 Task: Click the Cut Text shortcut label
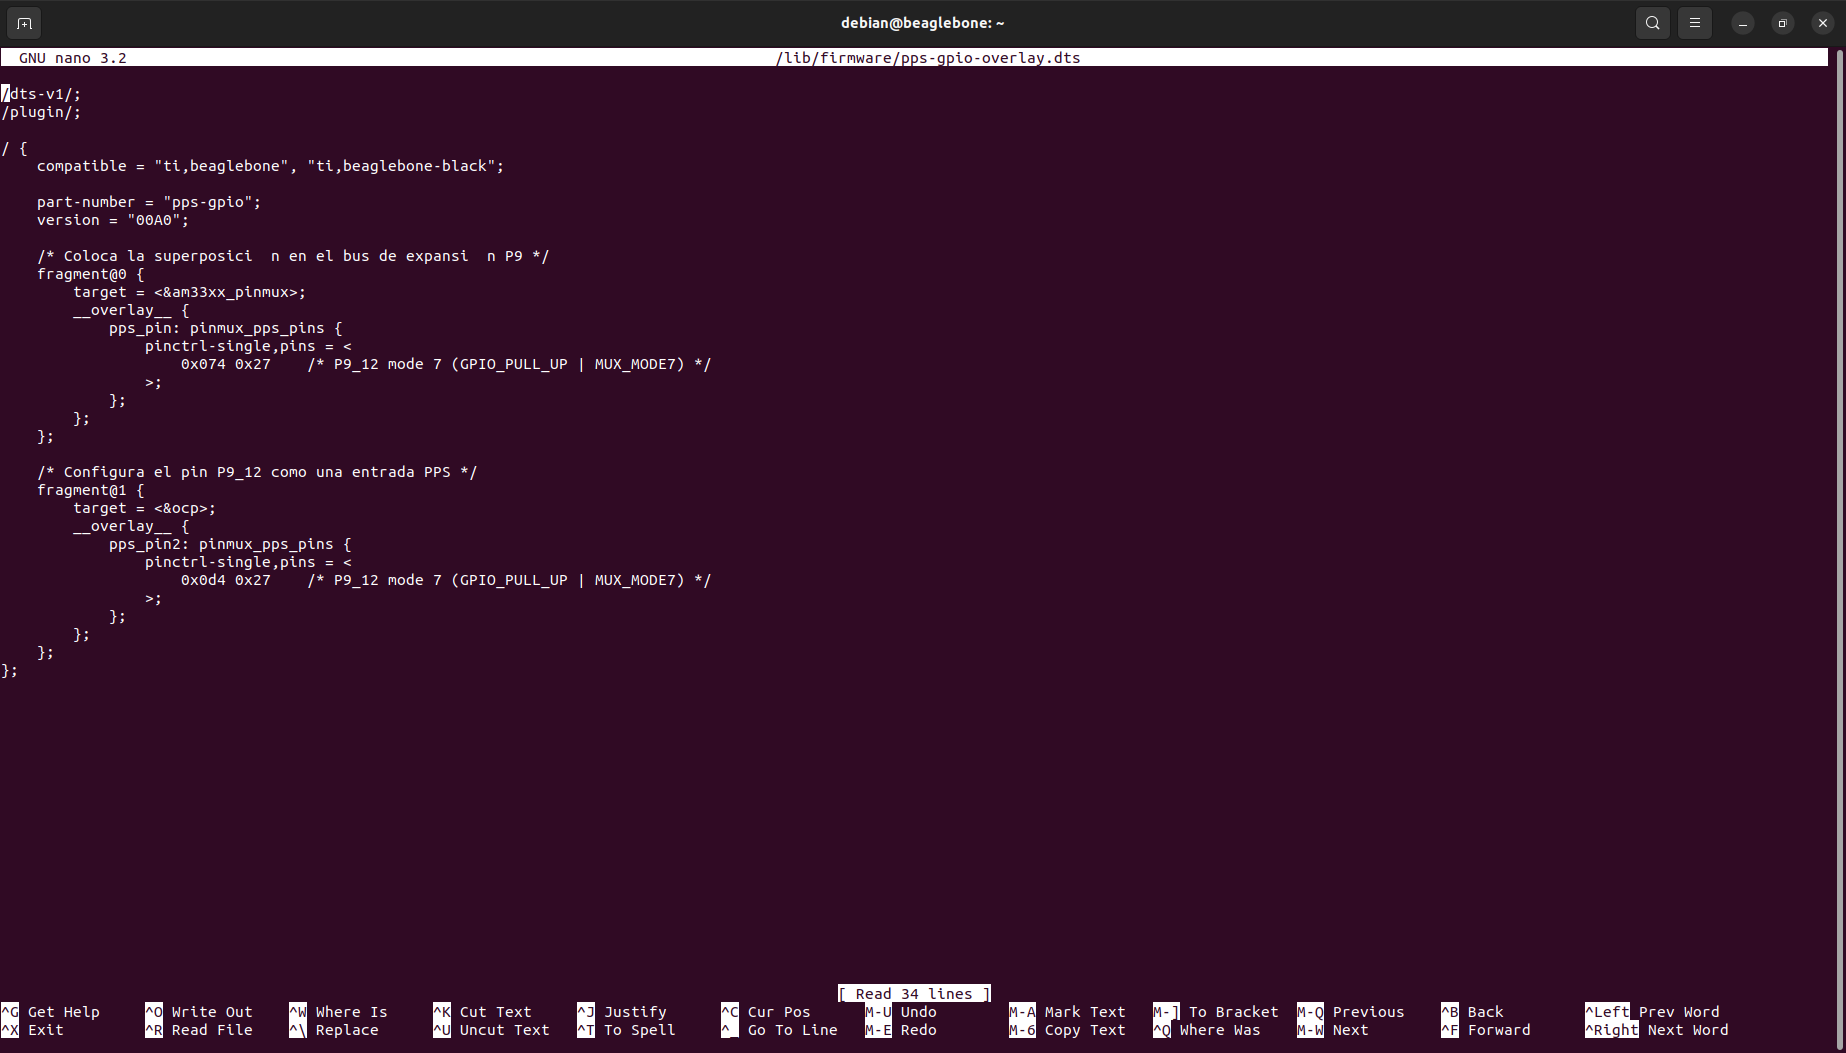click(x=495, y=1012)
